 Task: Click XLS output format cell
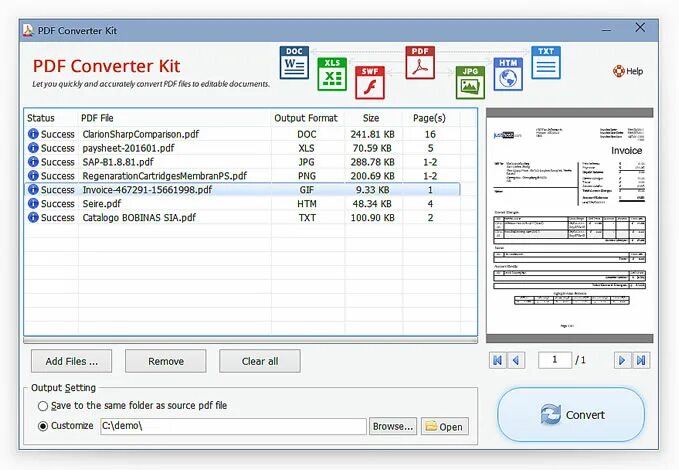(x=307, y=148)
